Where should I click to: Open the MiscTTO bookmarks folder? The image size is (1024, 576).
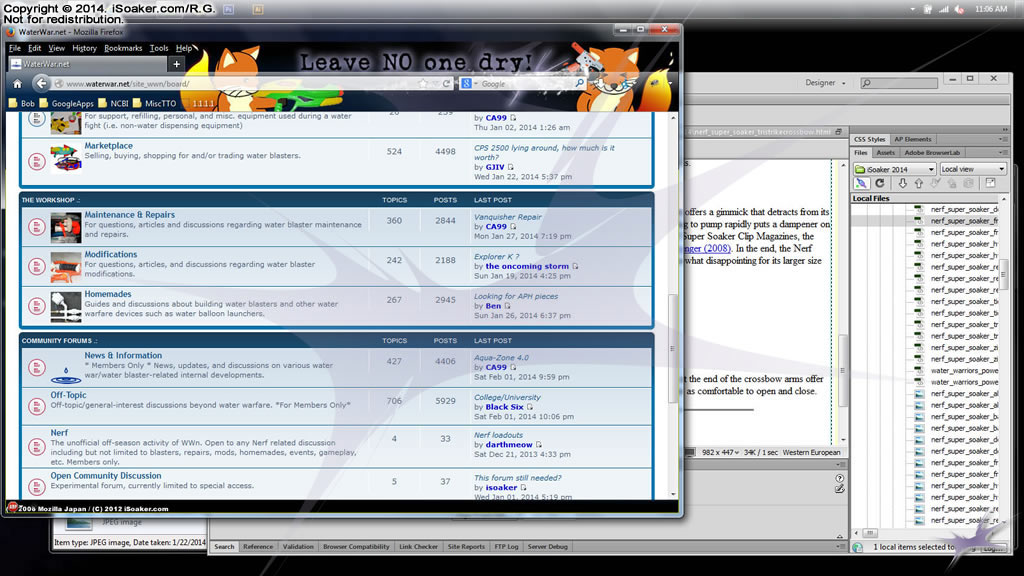pyautogui.click(x=155, y=103)
